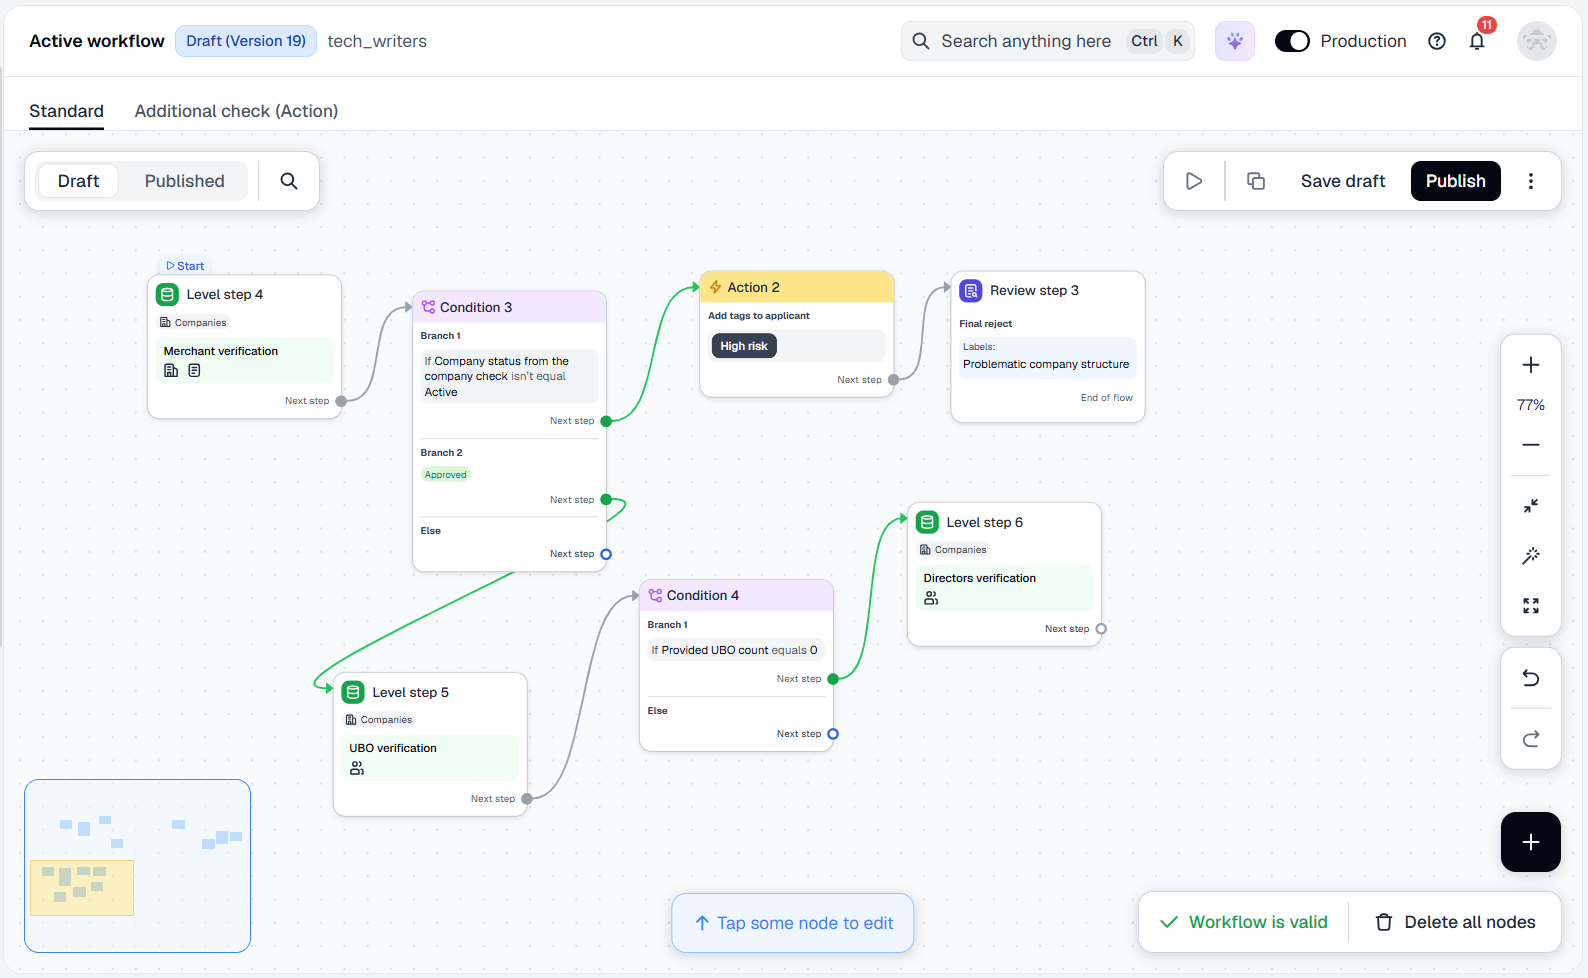Click the workflow minimap thumbnail
The image size is (1588, 978).
137,866
